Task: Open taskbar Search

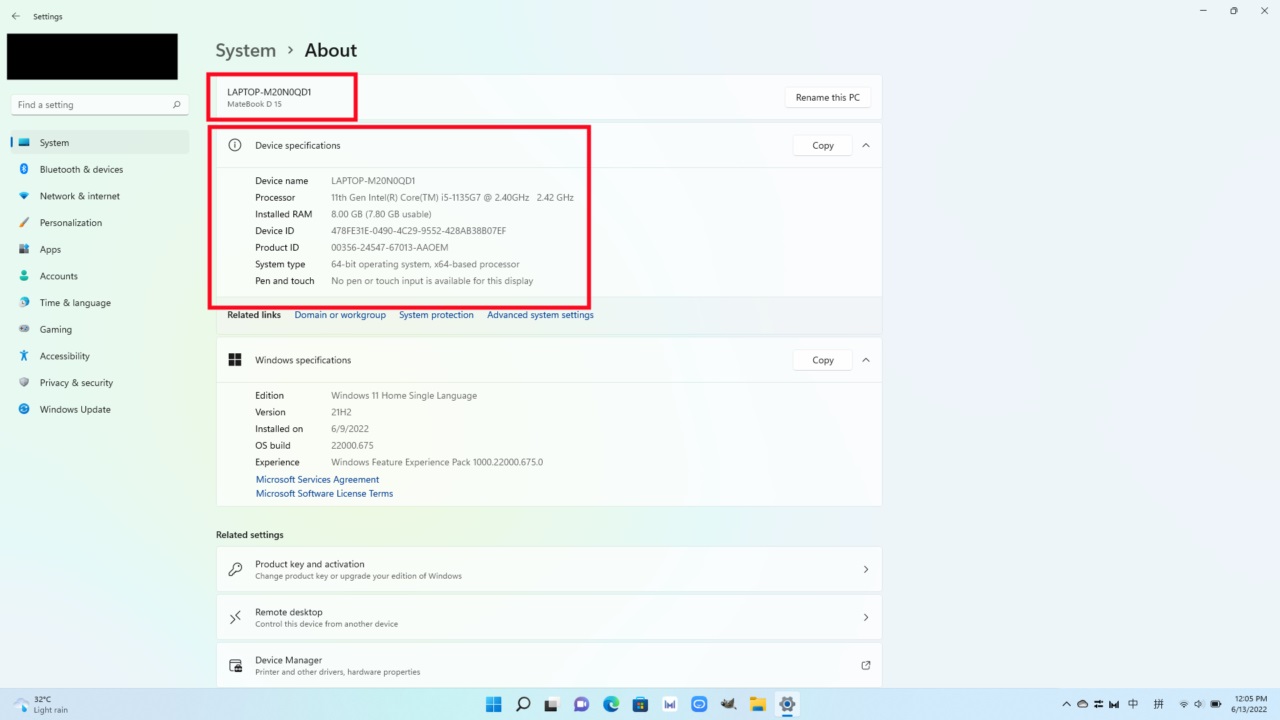Action: (x=523, y=704)
